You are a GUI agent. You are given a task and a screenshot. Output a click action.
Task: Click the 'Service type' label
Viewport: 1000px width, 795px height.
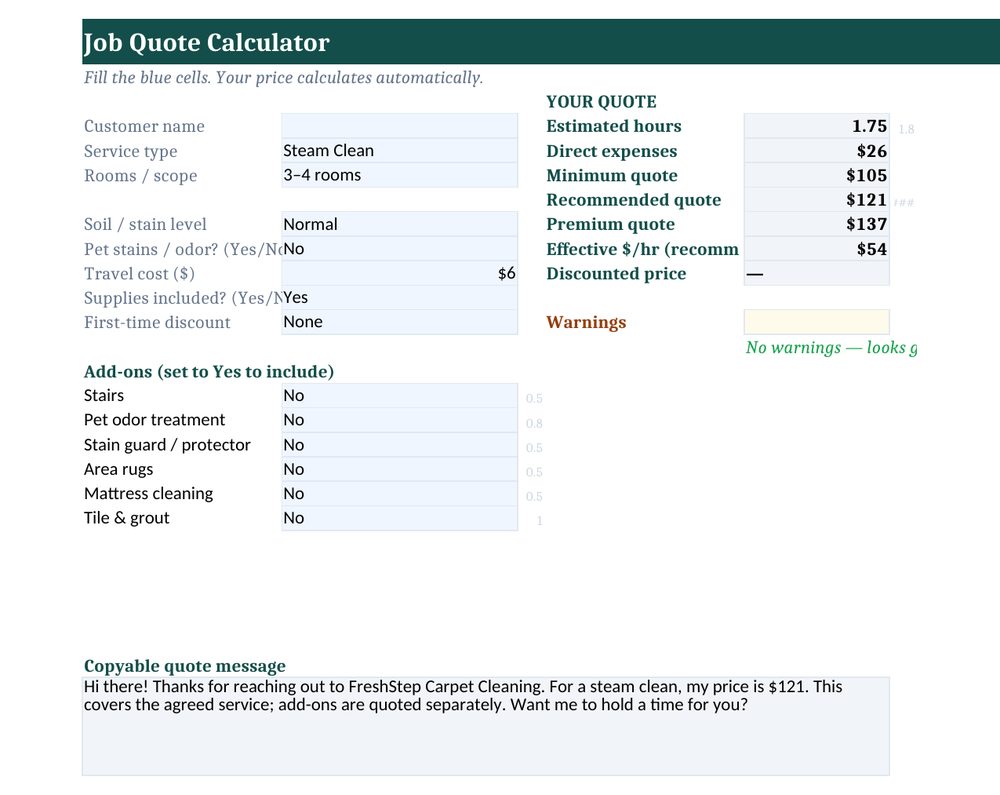click(130, 151)
